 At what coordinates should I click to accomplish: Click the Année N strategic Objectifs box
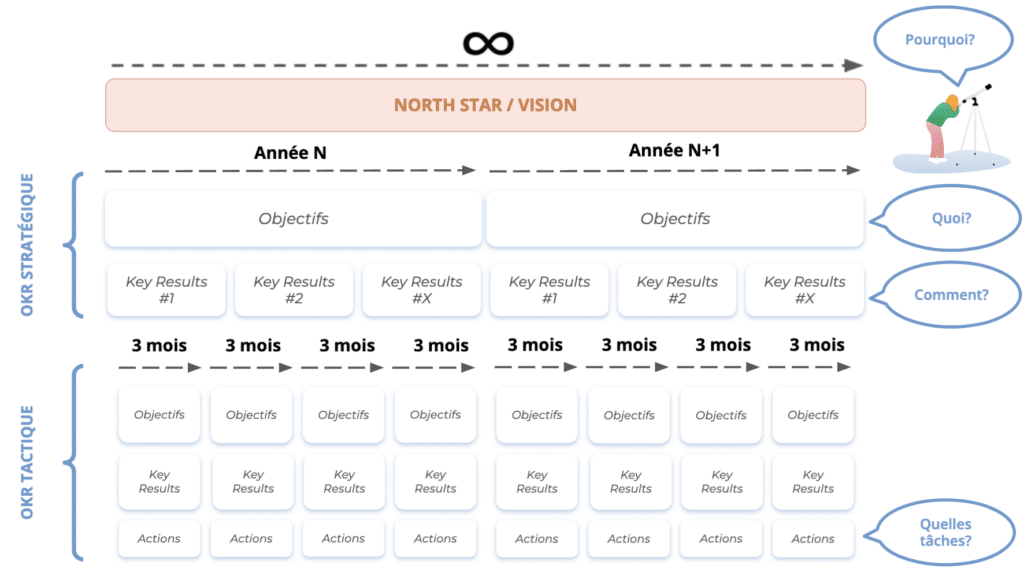click(293, 219)
